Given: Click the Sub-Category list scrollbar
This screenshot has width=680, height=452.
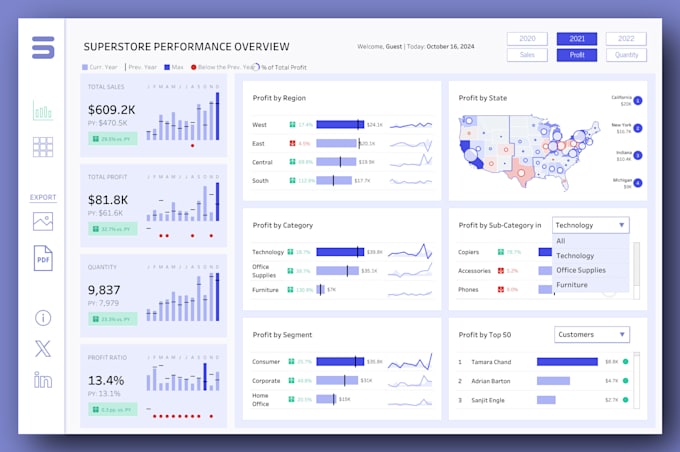Looking at the screenshot, I should (x=636, y=271).
